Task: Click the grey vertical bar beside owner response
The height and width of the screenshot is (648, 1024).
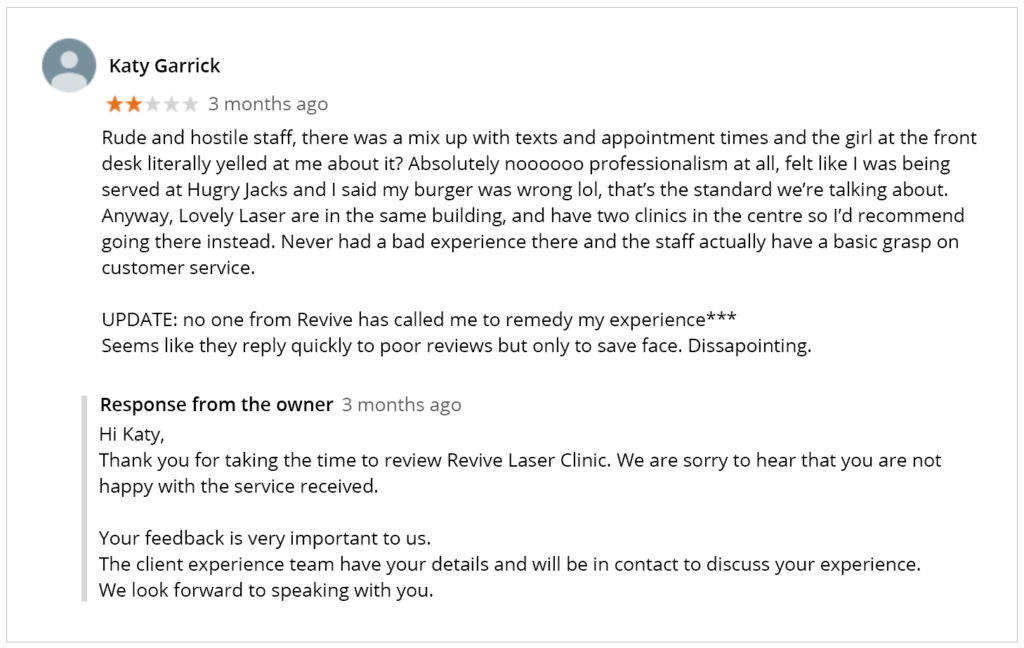Action: pyautogui.click(x=84, y=498)
